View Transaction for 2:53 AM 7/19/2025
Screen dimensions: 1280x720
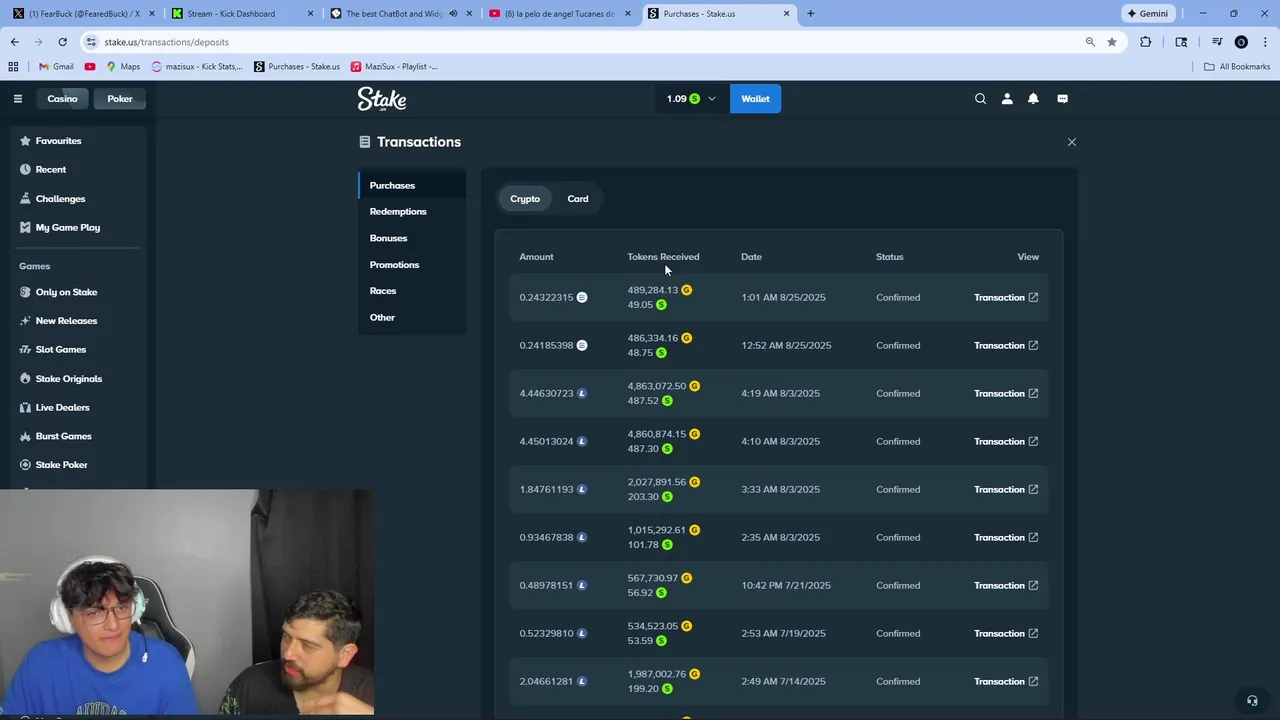(x=1006, y=633)
